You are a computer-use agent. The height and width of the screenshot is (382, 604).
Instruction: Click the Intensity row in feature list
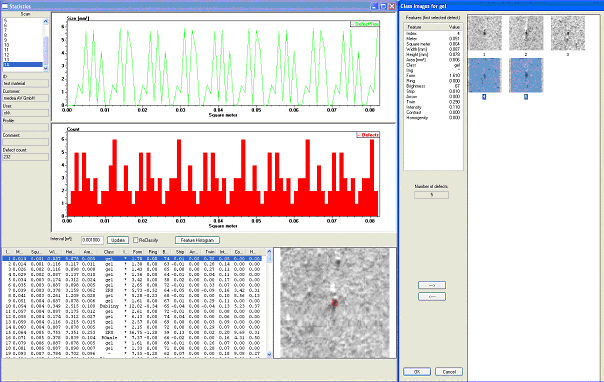coord(433,107)
